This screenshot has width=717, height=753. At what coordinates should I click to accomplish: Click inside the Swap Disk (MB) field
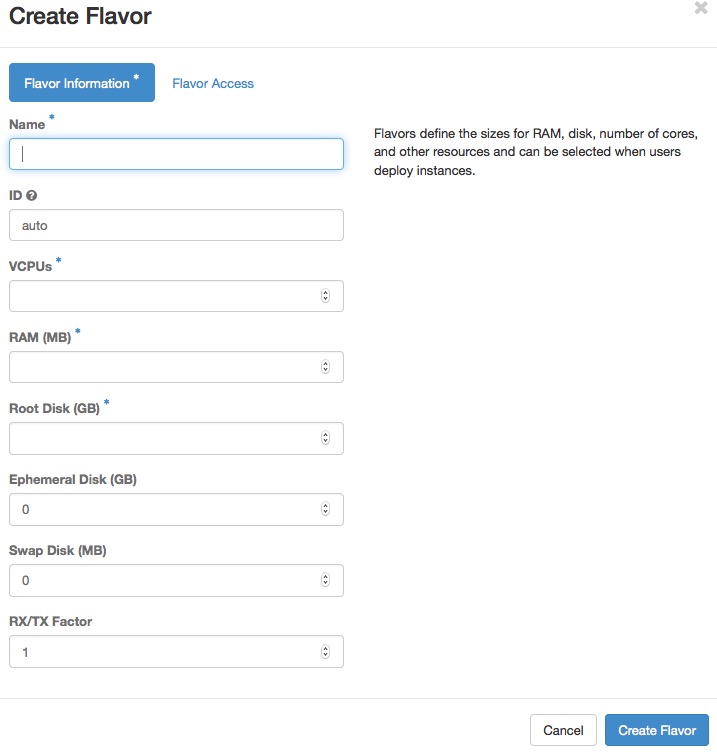point(160,580)
